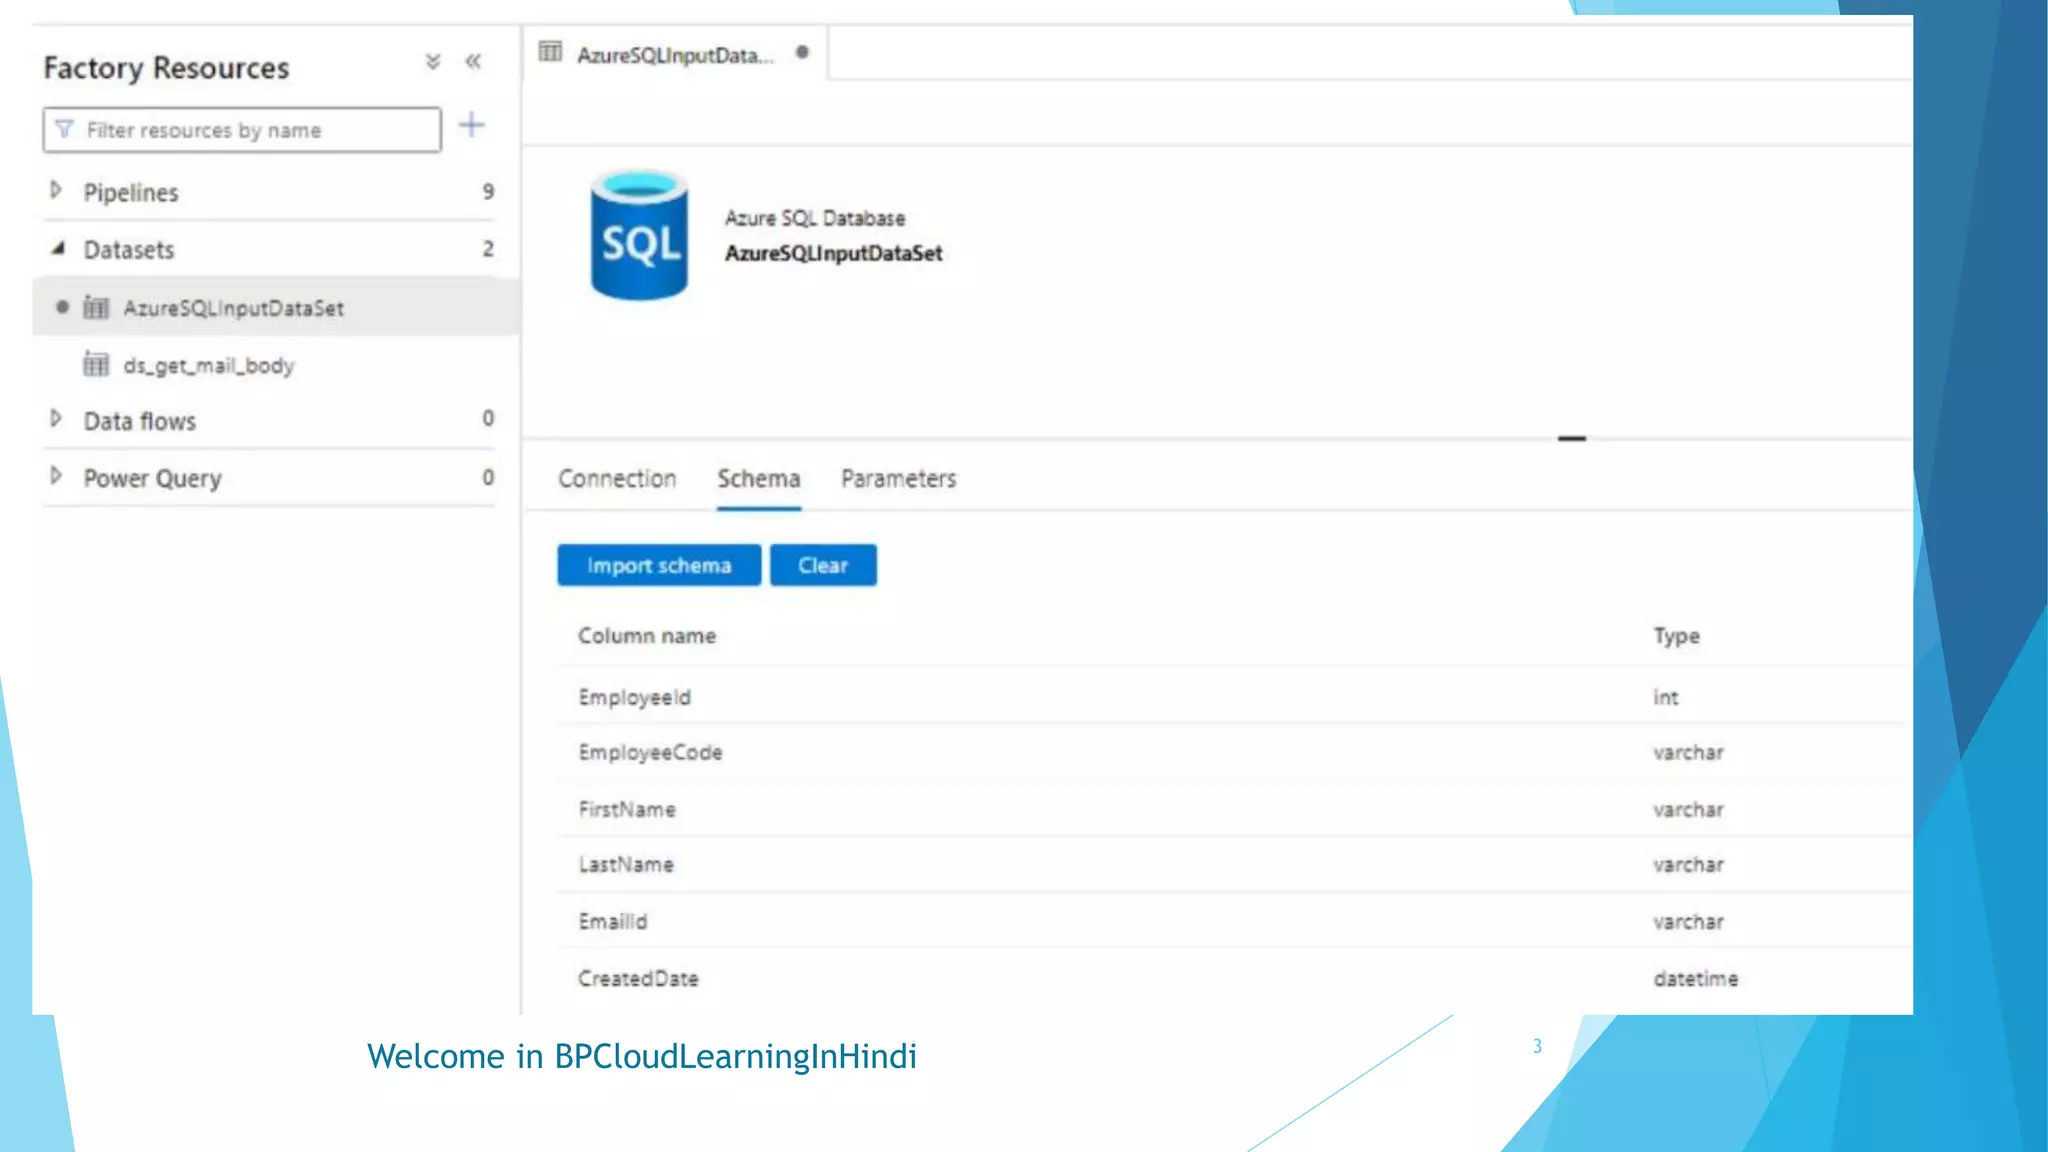Click varchar type for FirstName row

(x=1688, y=809)
